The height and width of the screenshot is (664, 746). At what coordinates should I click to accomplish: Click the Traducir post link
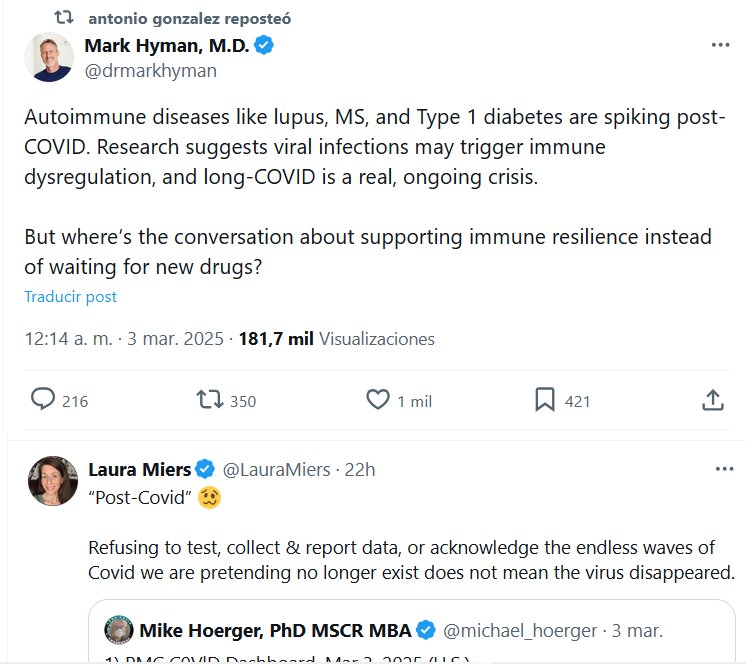click(x=70, y=296)
